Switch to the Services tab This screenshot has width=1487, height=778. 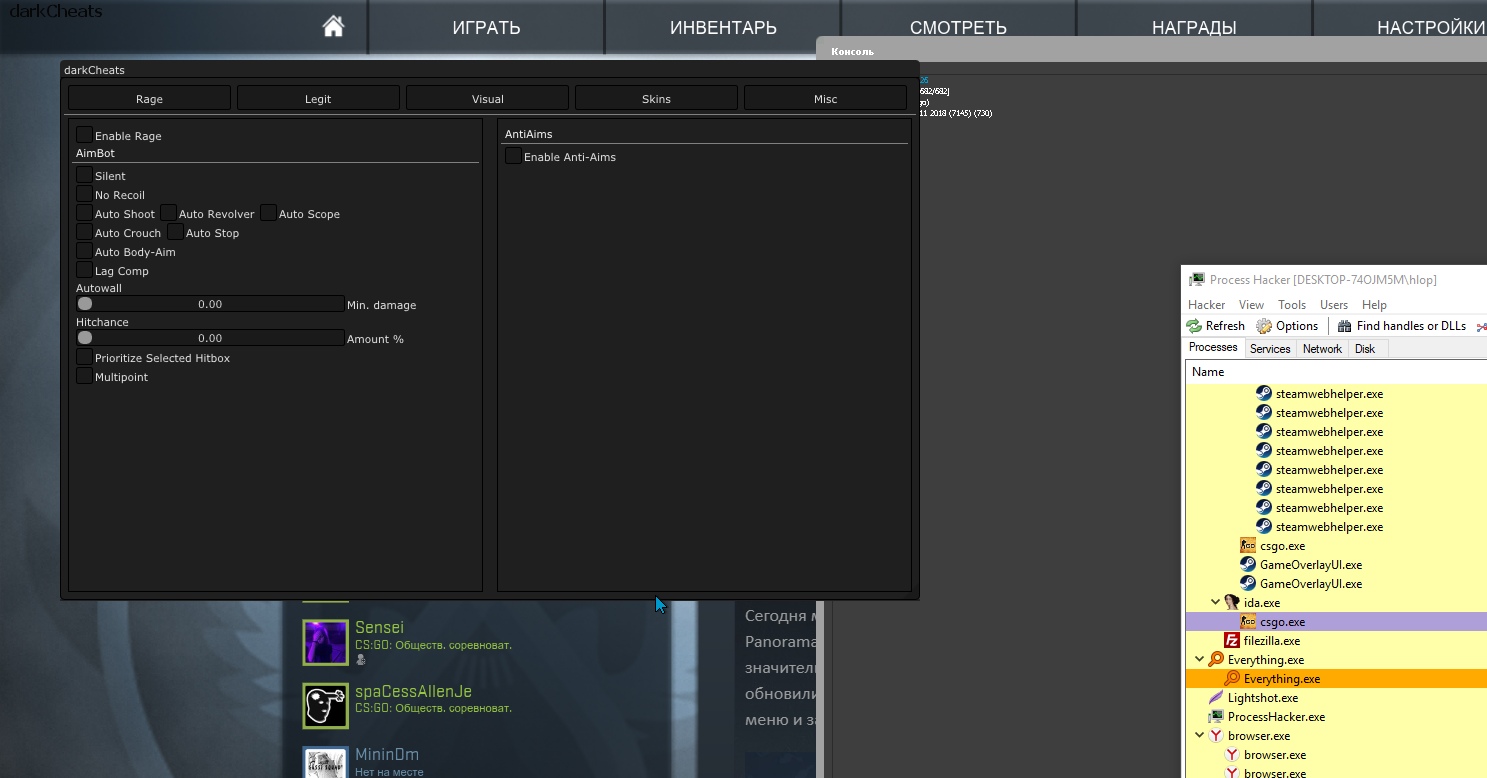pyautogui.click(x=1270, y=349)
